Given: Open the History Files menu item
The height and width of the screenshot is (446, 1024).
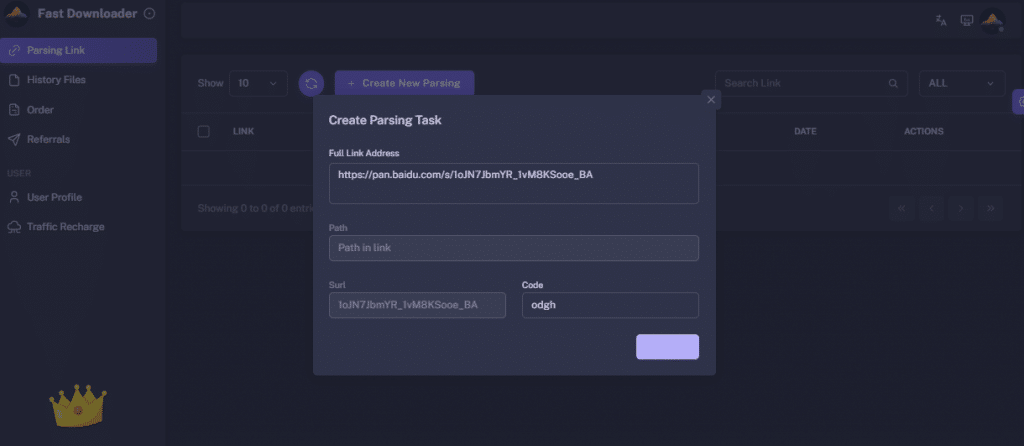Looking at the screenshot, I should point(56,80).
